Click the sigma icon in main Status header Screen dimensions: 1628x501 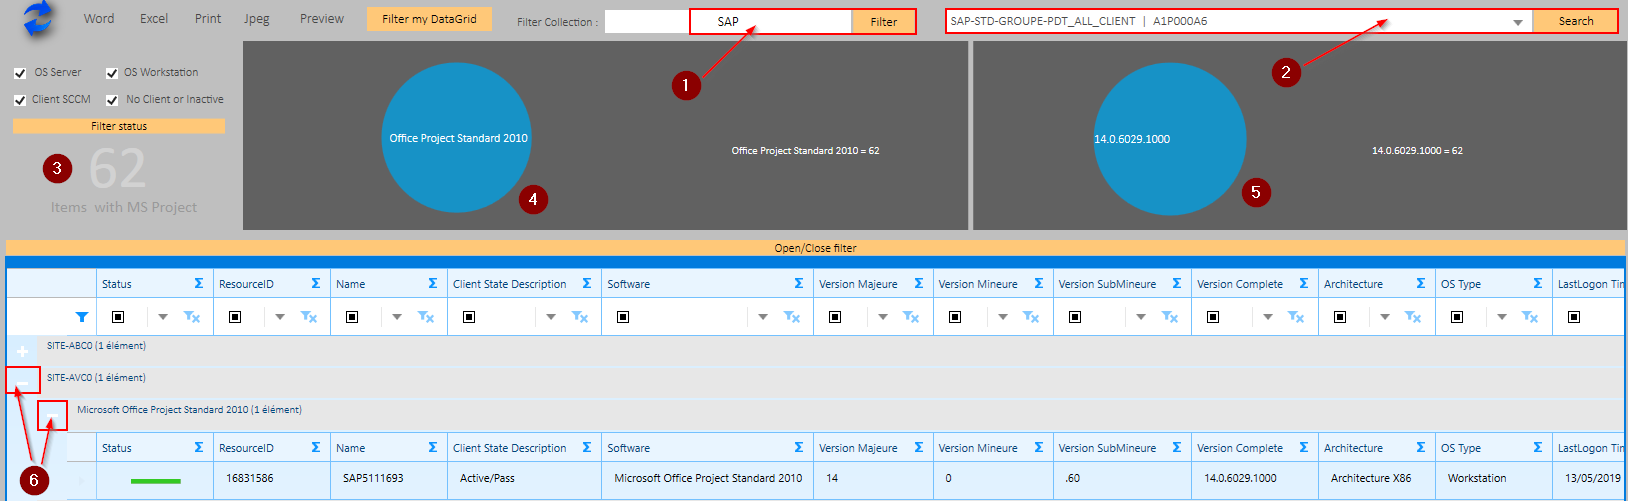click(199, 284)
